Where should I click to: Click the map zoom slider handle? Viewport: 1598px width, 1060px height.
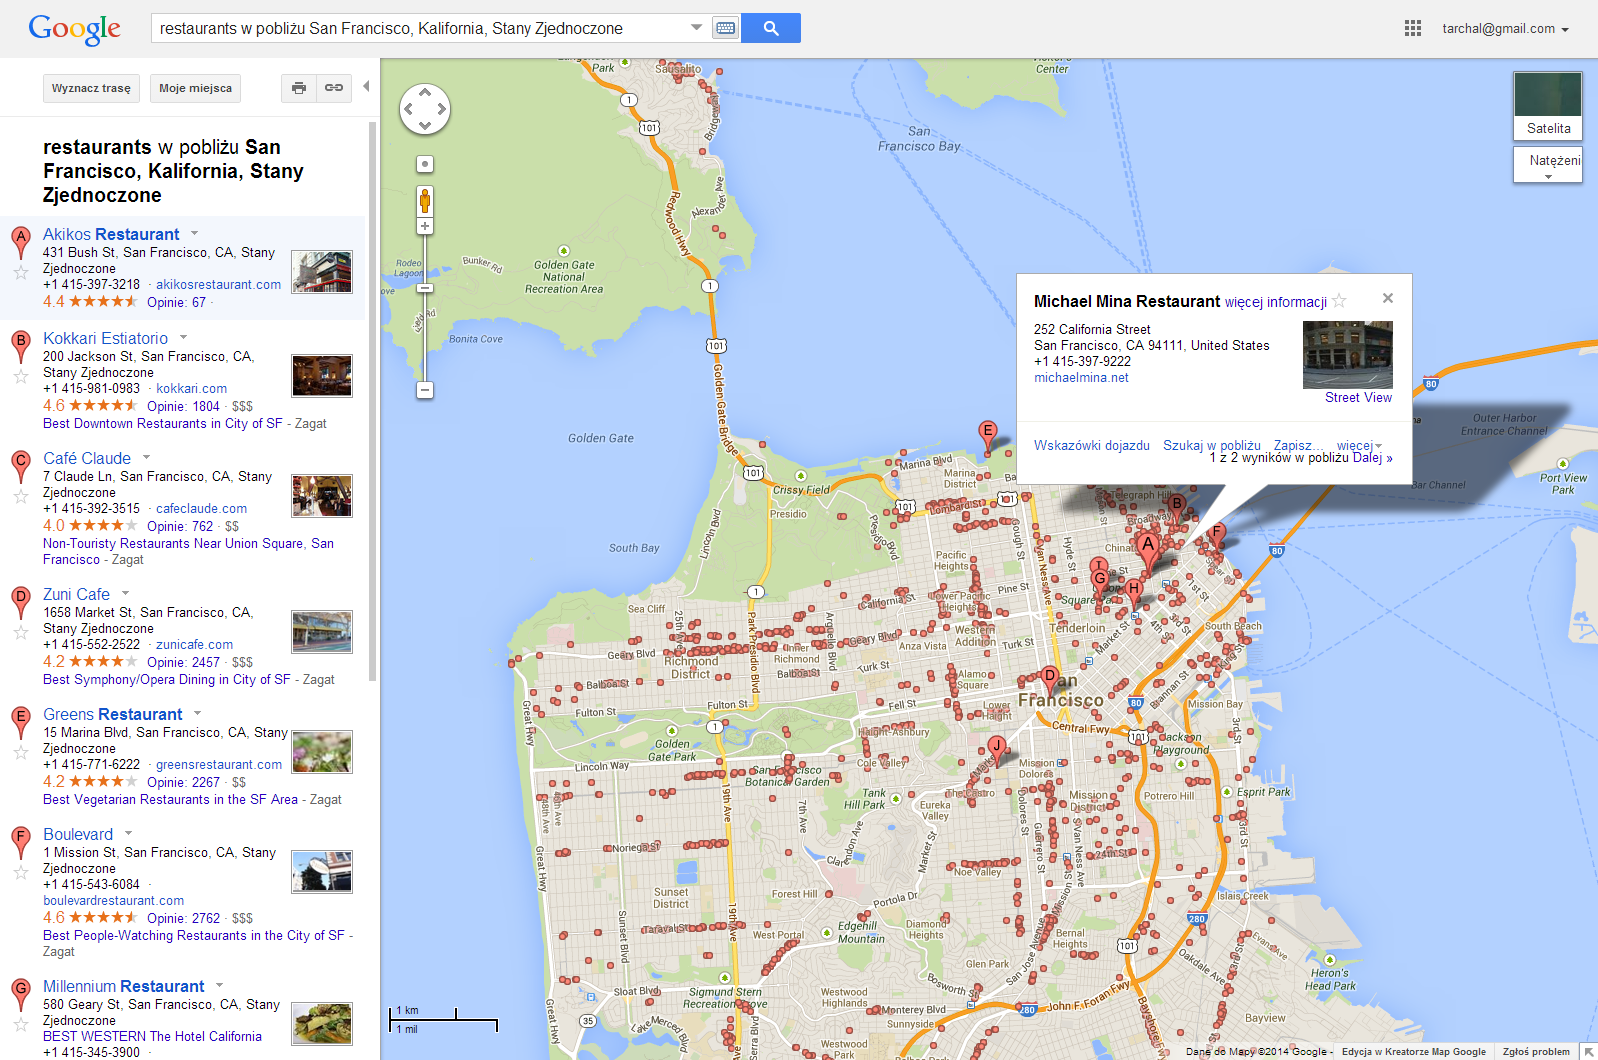click(x=425, y=288)
